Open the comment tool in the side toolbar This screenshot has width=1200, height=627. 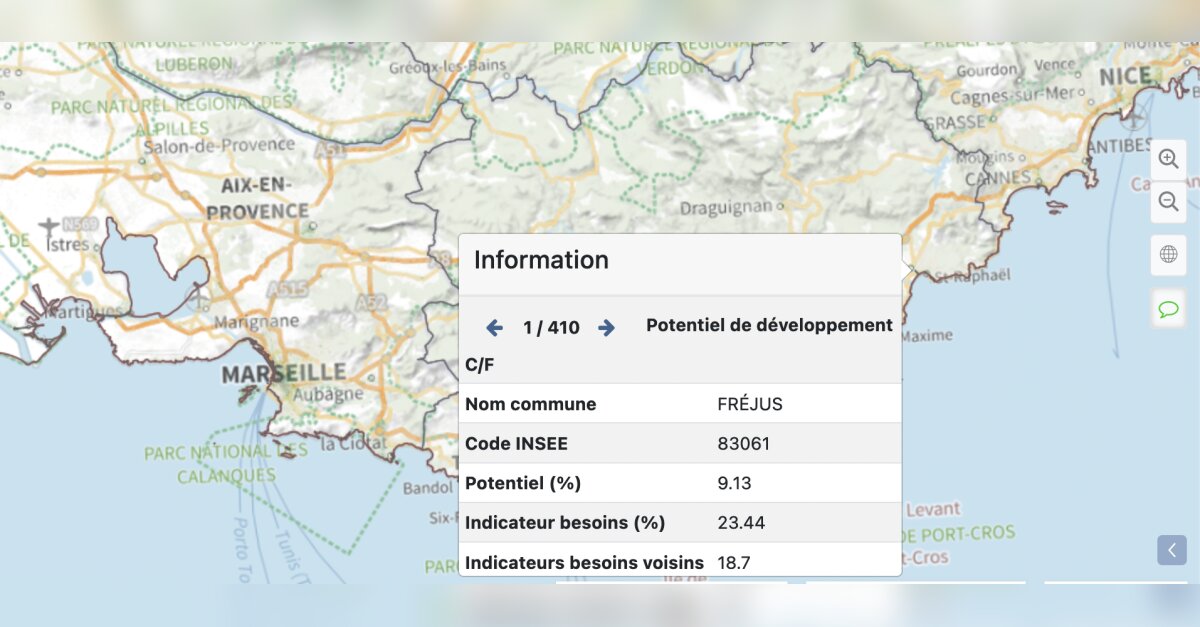1168,309
